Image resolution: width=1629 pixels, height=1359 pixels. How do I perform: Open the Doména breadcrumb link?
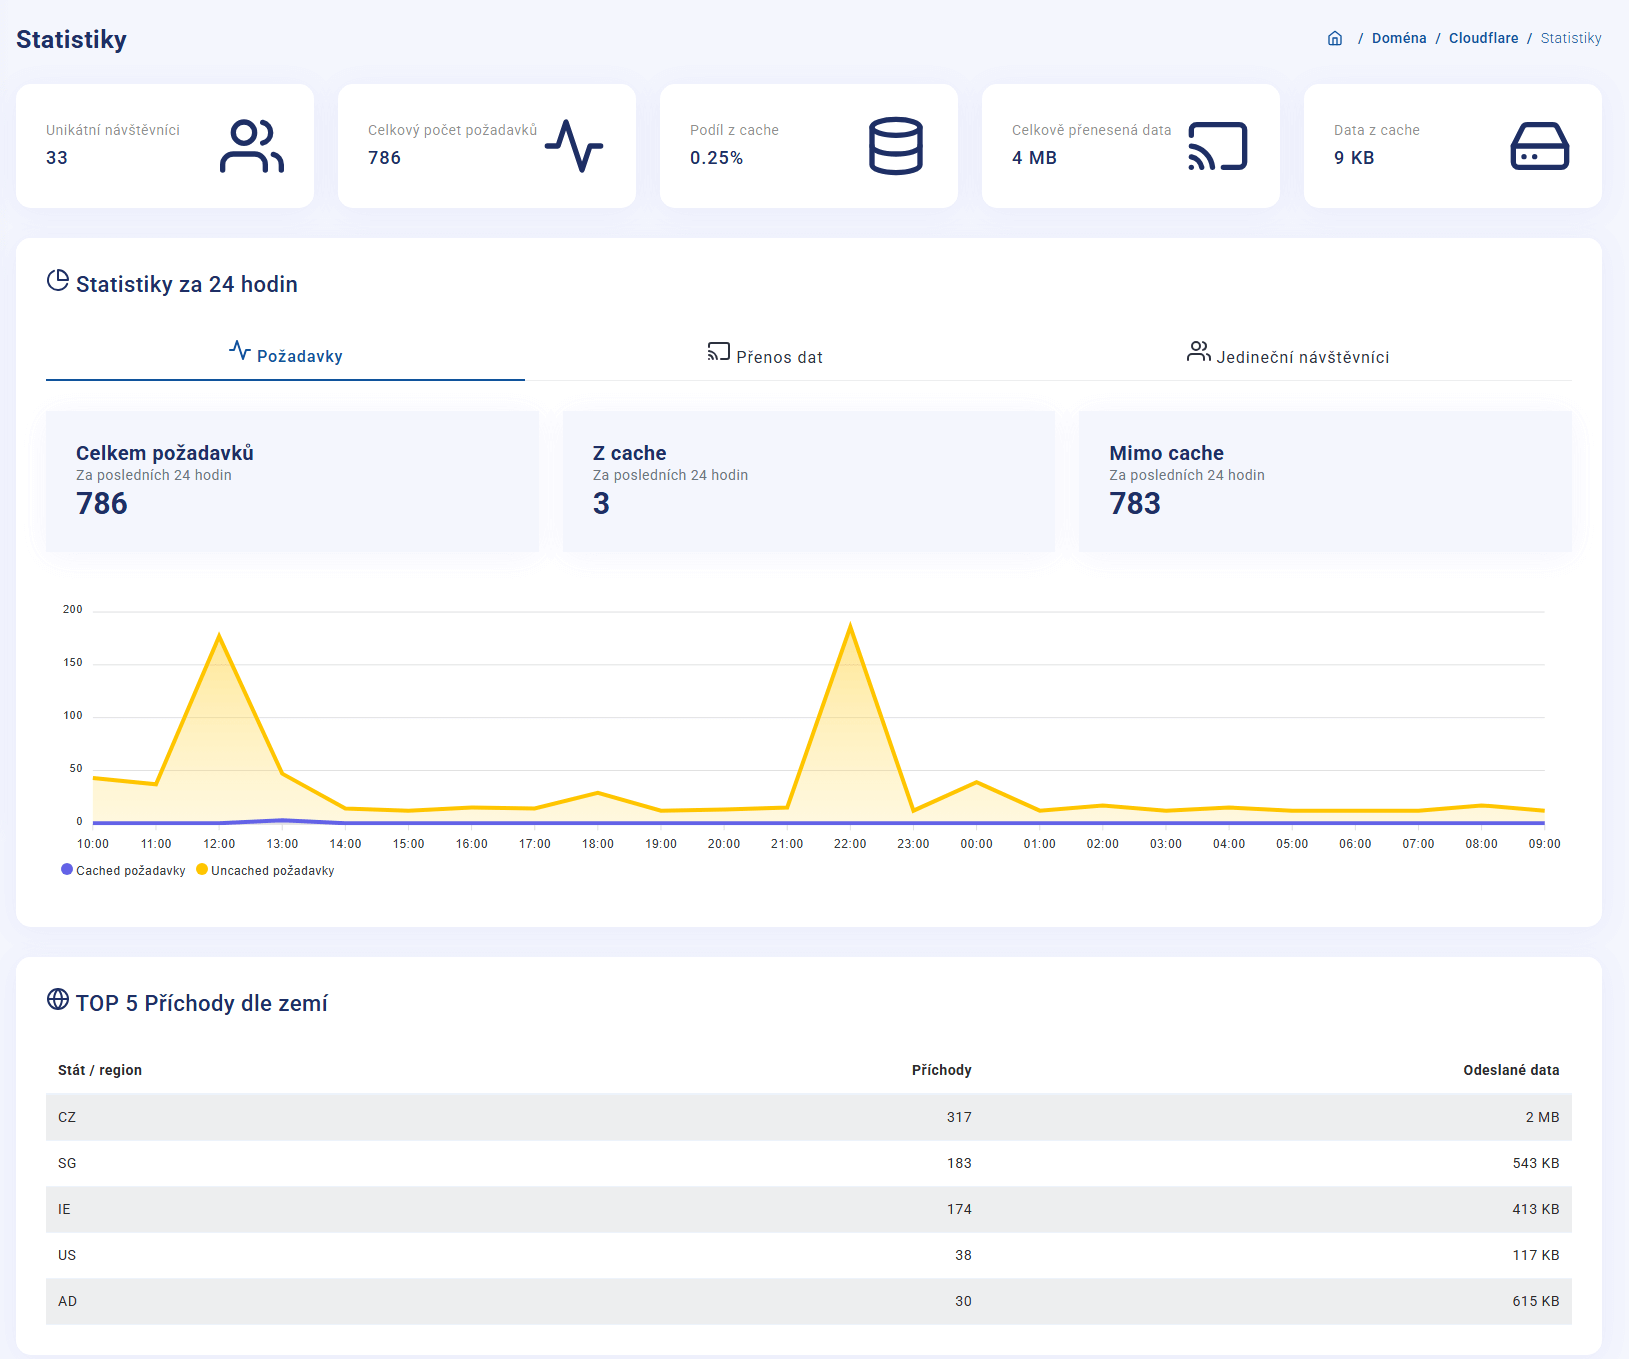pyautogui.click(x=1398, y=39)
